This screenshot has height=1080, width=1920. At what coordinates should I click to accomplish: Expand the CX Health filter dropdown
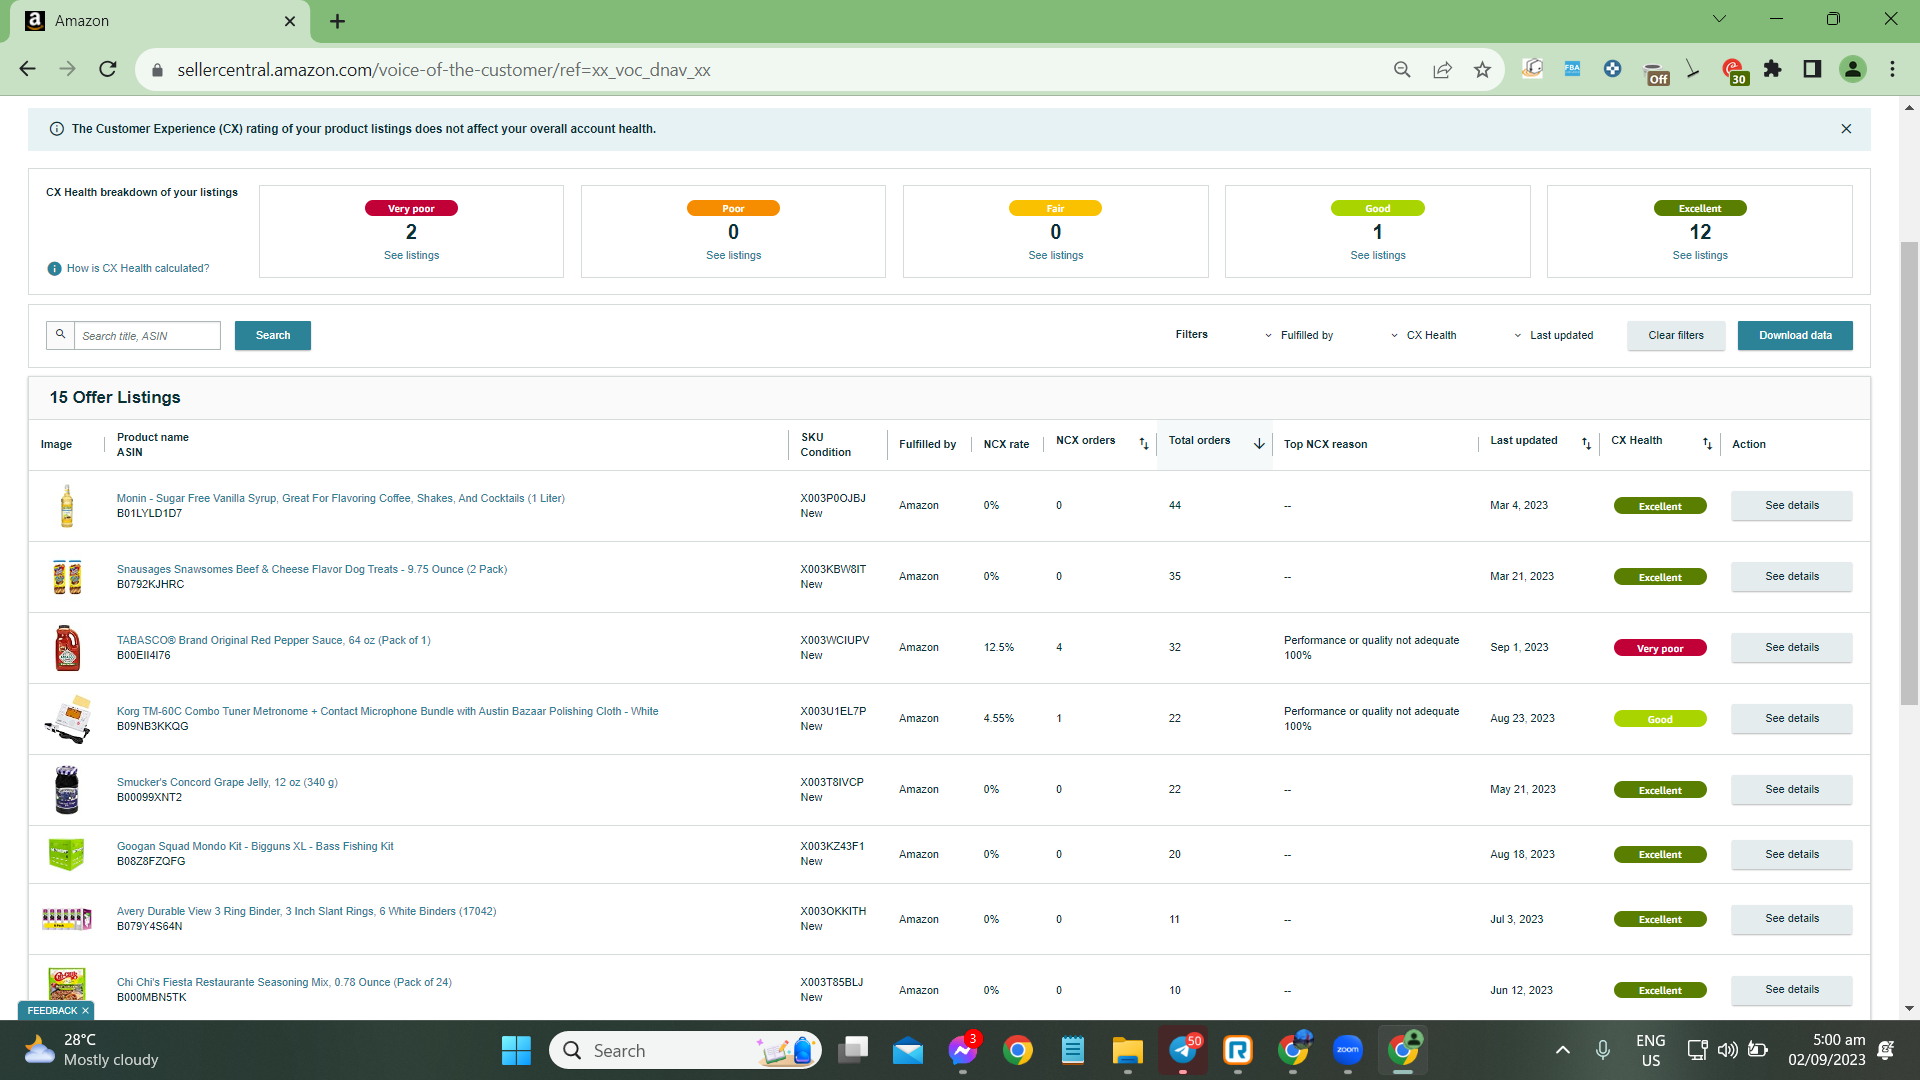click(1423, 335)
